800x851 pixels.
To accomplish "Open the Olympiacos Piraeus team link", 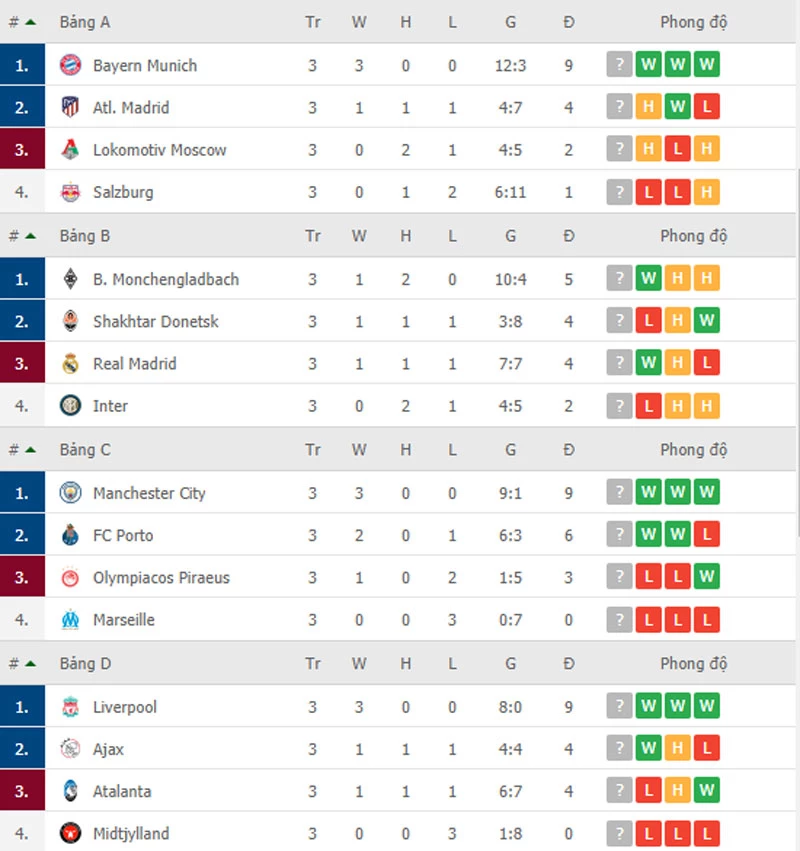I will pyautogui.click(x=161, y=577).
